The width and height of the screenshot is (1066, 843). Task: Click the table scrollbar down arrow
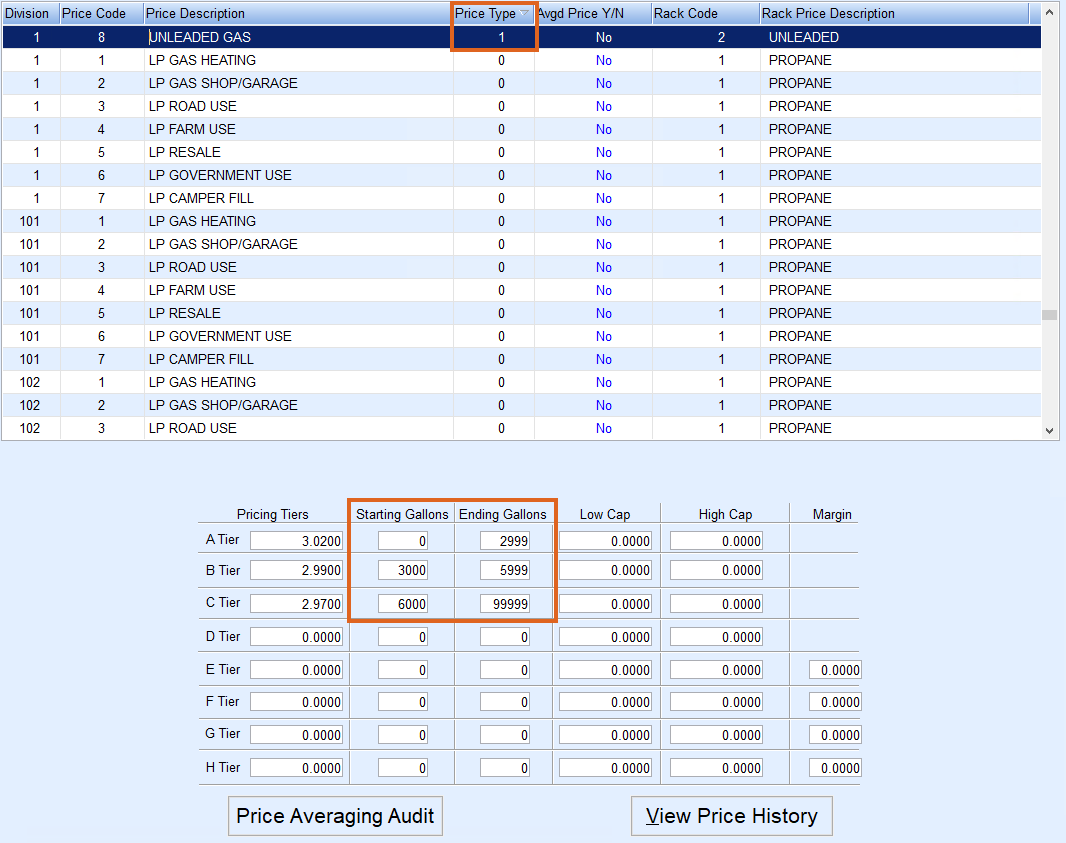(x=1049, y=430)
